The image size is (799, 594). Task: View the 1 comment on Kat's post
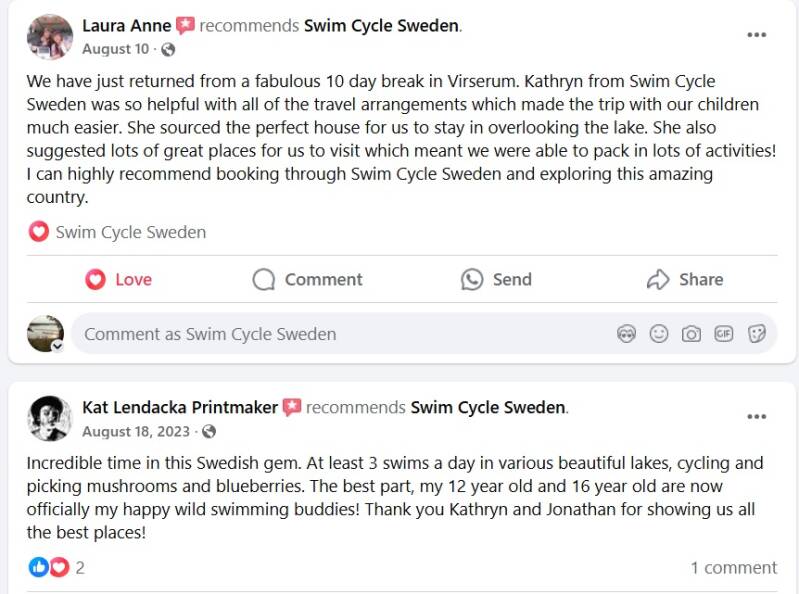click(733, 568)
